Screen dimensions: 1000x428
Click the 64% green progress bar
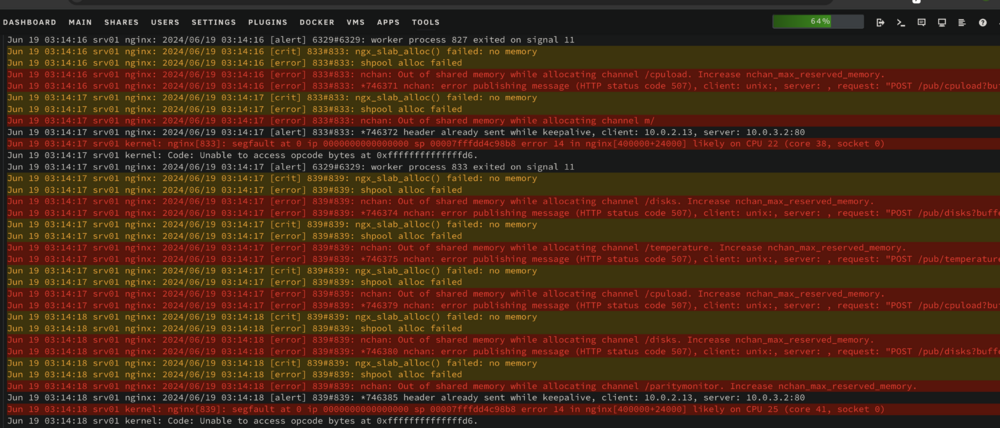pyautogui.click(x=818, y=22)
